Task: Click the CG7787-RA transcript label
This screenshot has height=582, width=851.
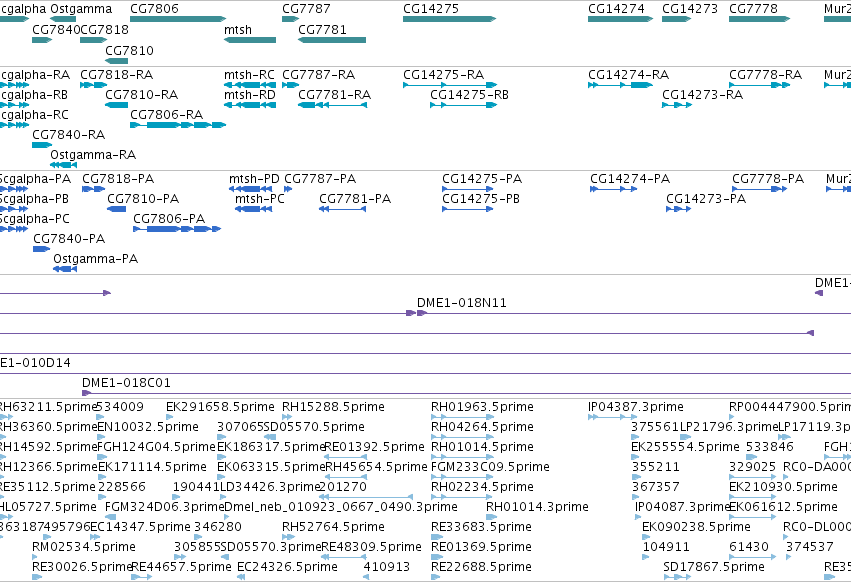Action: (319, 74)
